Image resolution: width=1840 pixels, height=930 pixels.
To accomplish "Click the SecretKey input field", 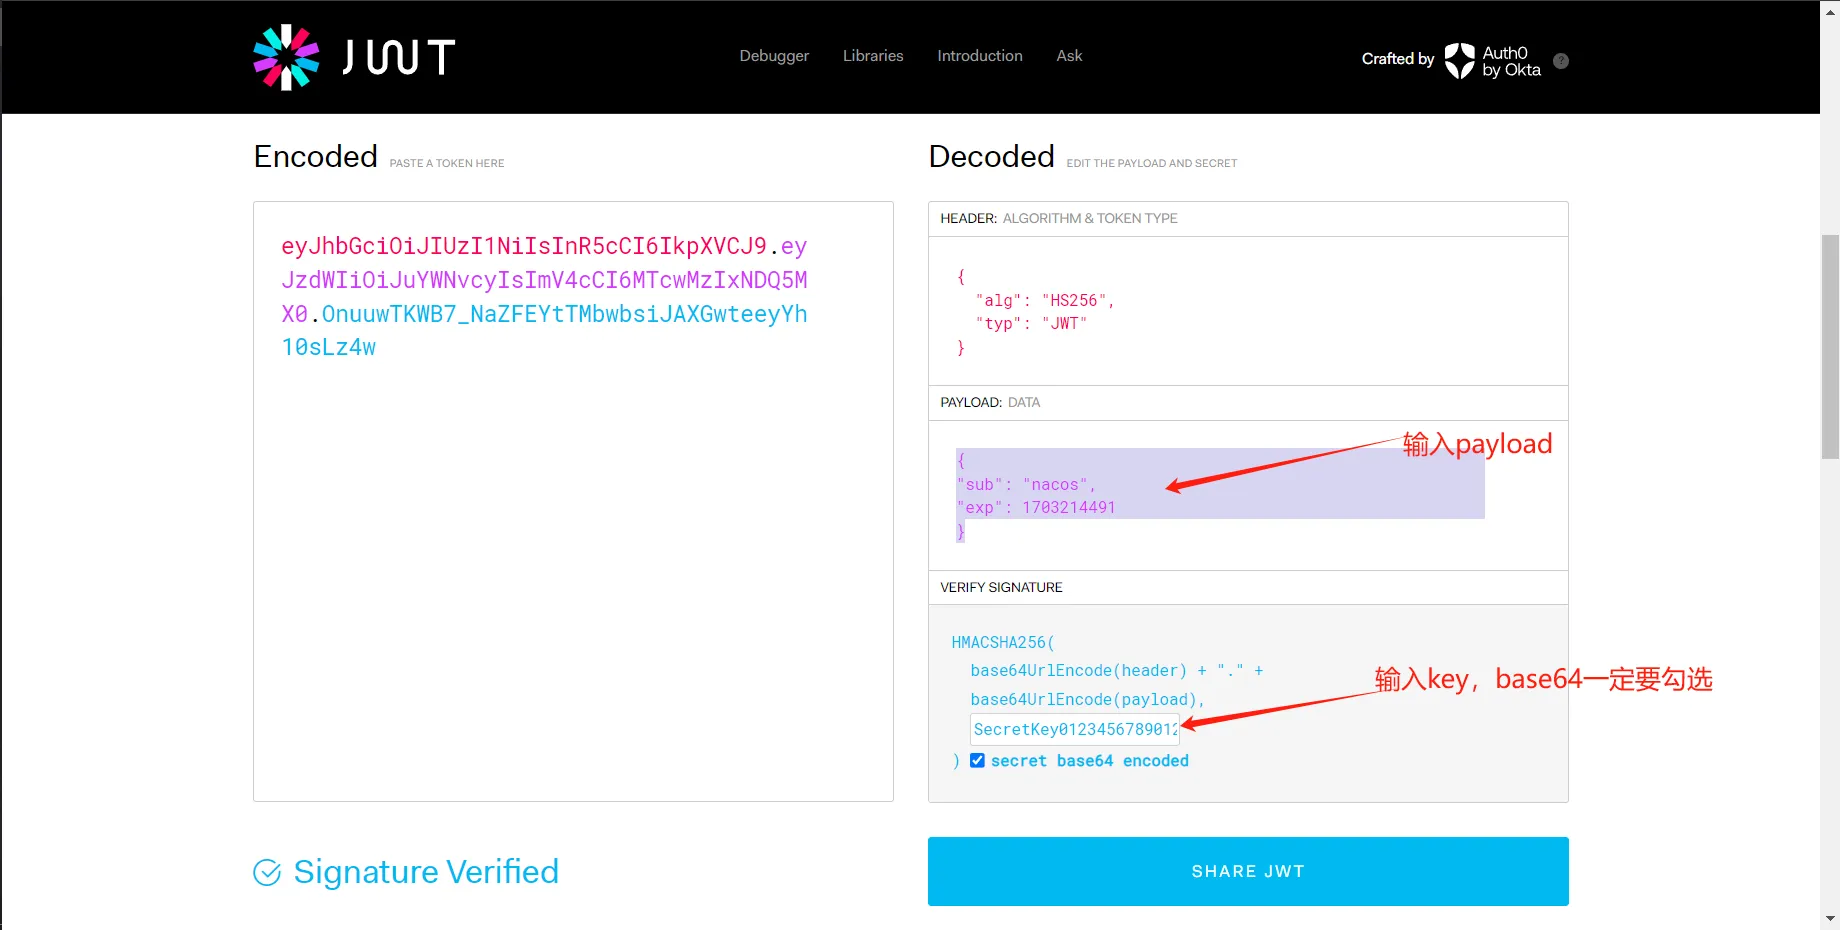I will (x=1074, y=729).
